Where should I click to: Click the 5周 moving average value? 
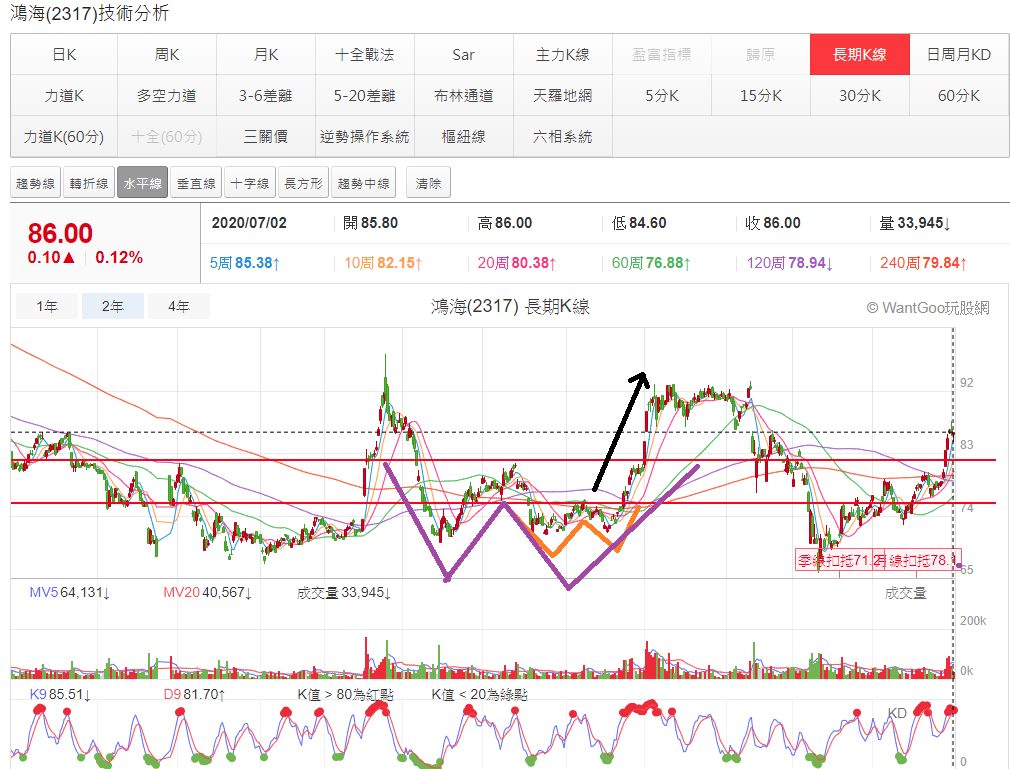coord(245,263)
